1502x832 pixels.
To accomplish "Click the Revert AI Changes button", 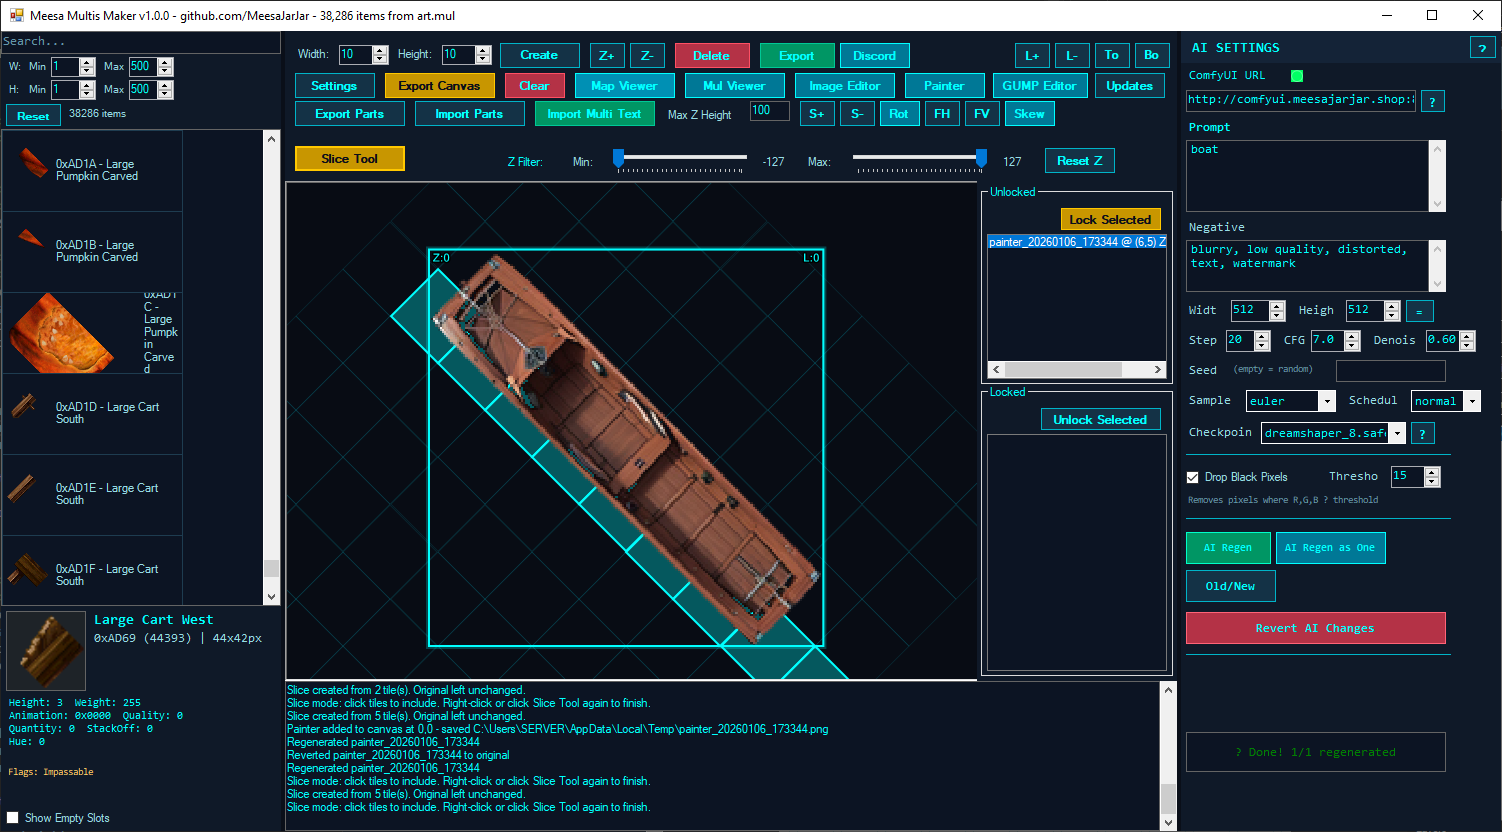I will point(1315,628).
